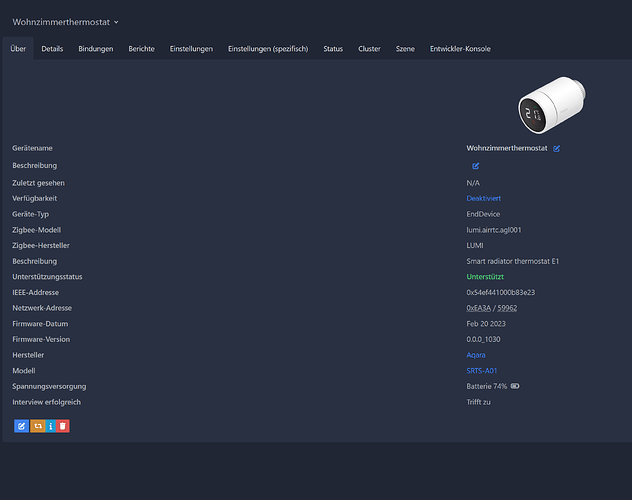
Task: Click the orange reconfigure device button
Action: coord(36,426)
